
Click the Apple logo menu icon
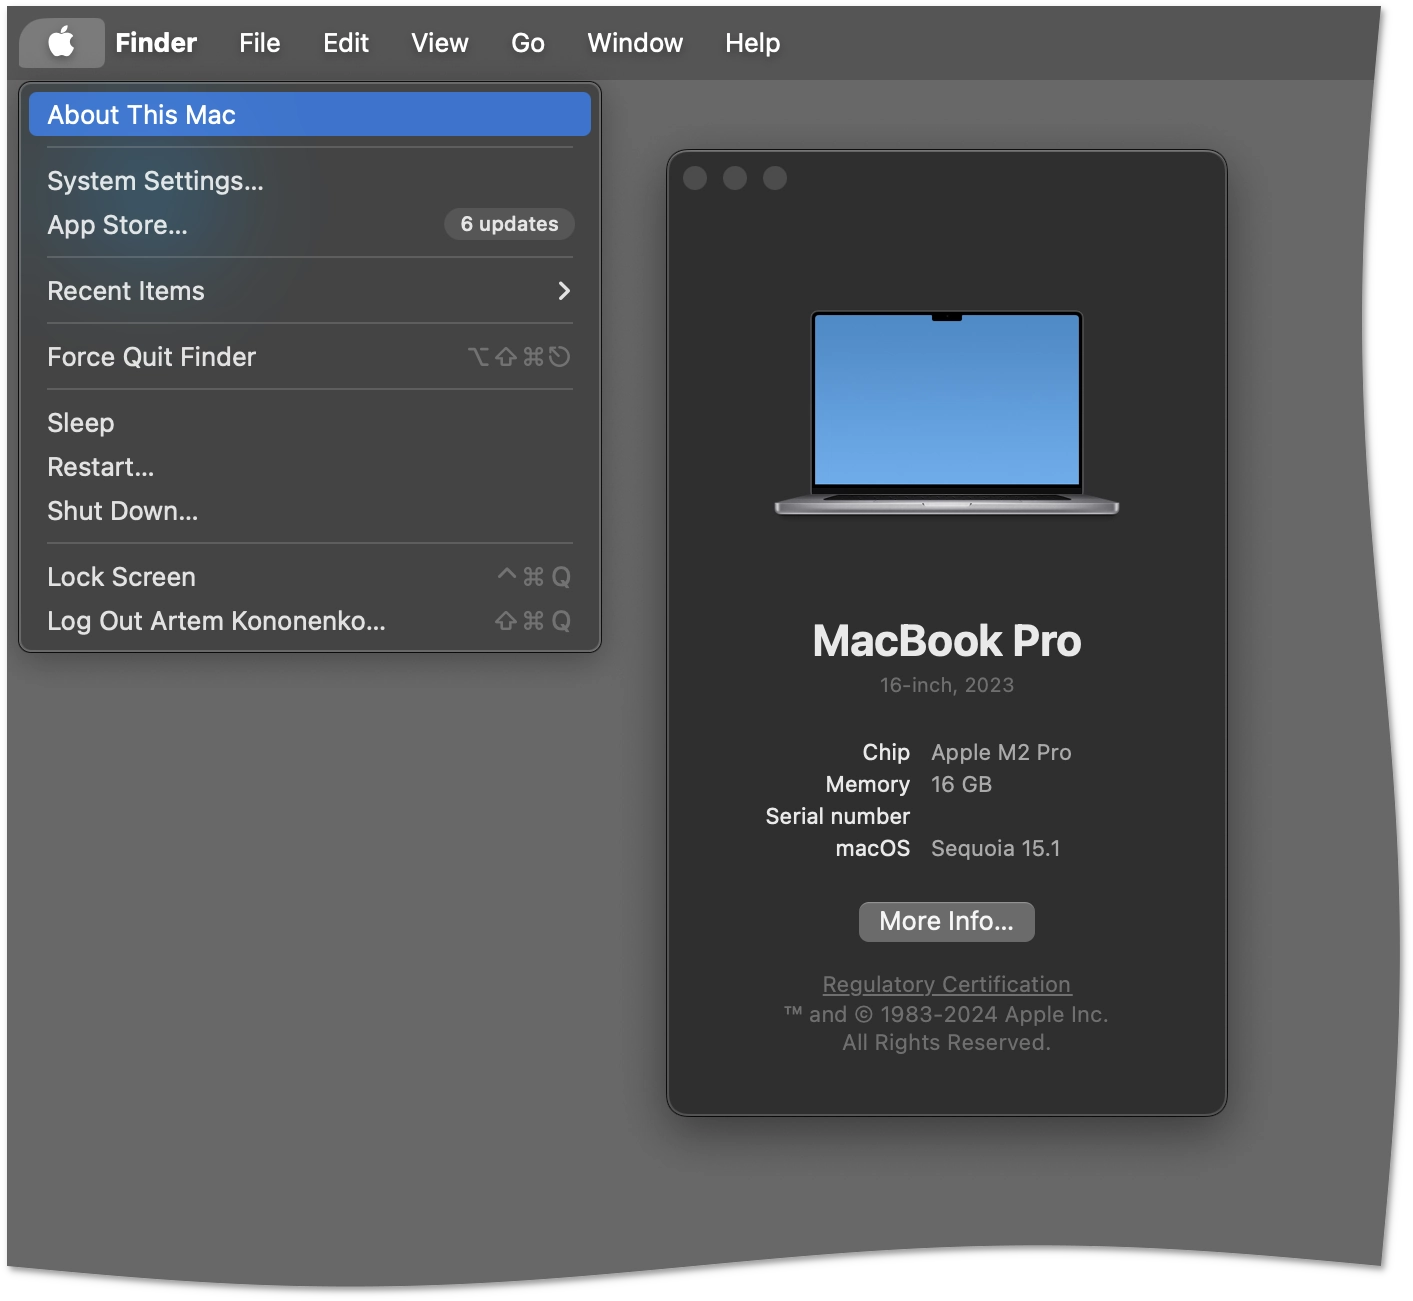[x=62, y=43]
